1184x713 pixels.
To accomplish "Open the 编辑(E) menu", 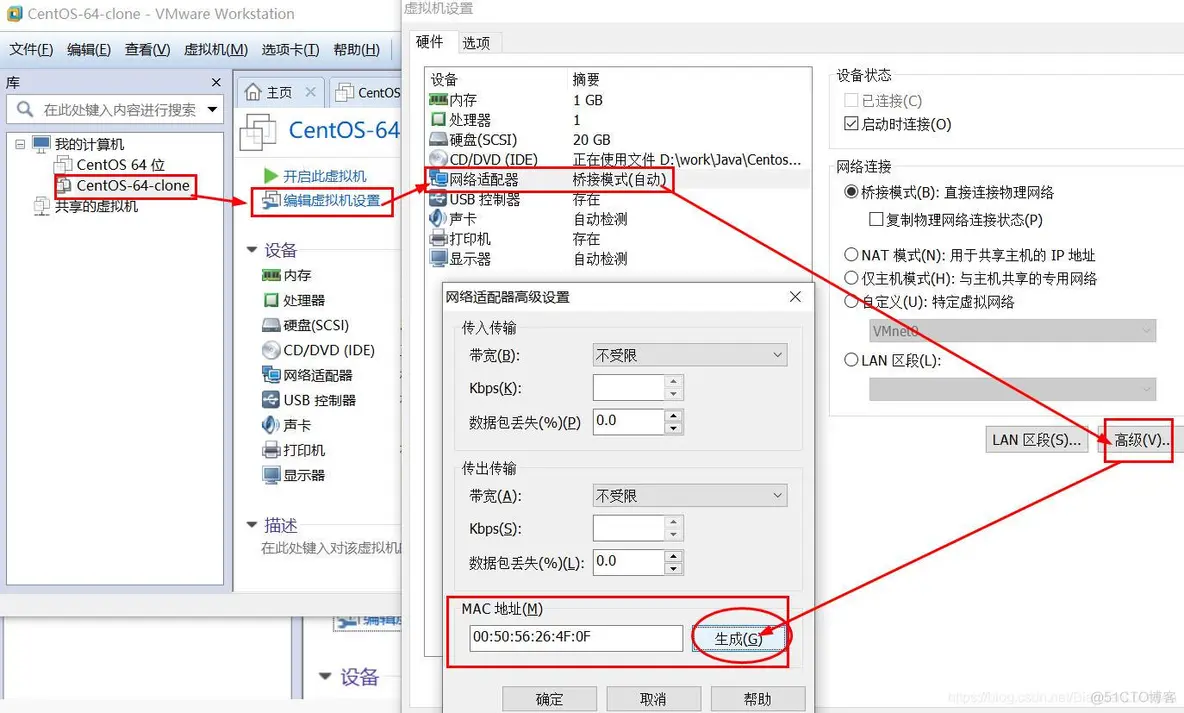I will coord(88,50).
